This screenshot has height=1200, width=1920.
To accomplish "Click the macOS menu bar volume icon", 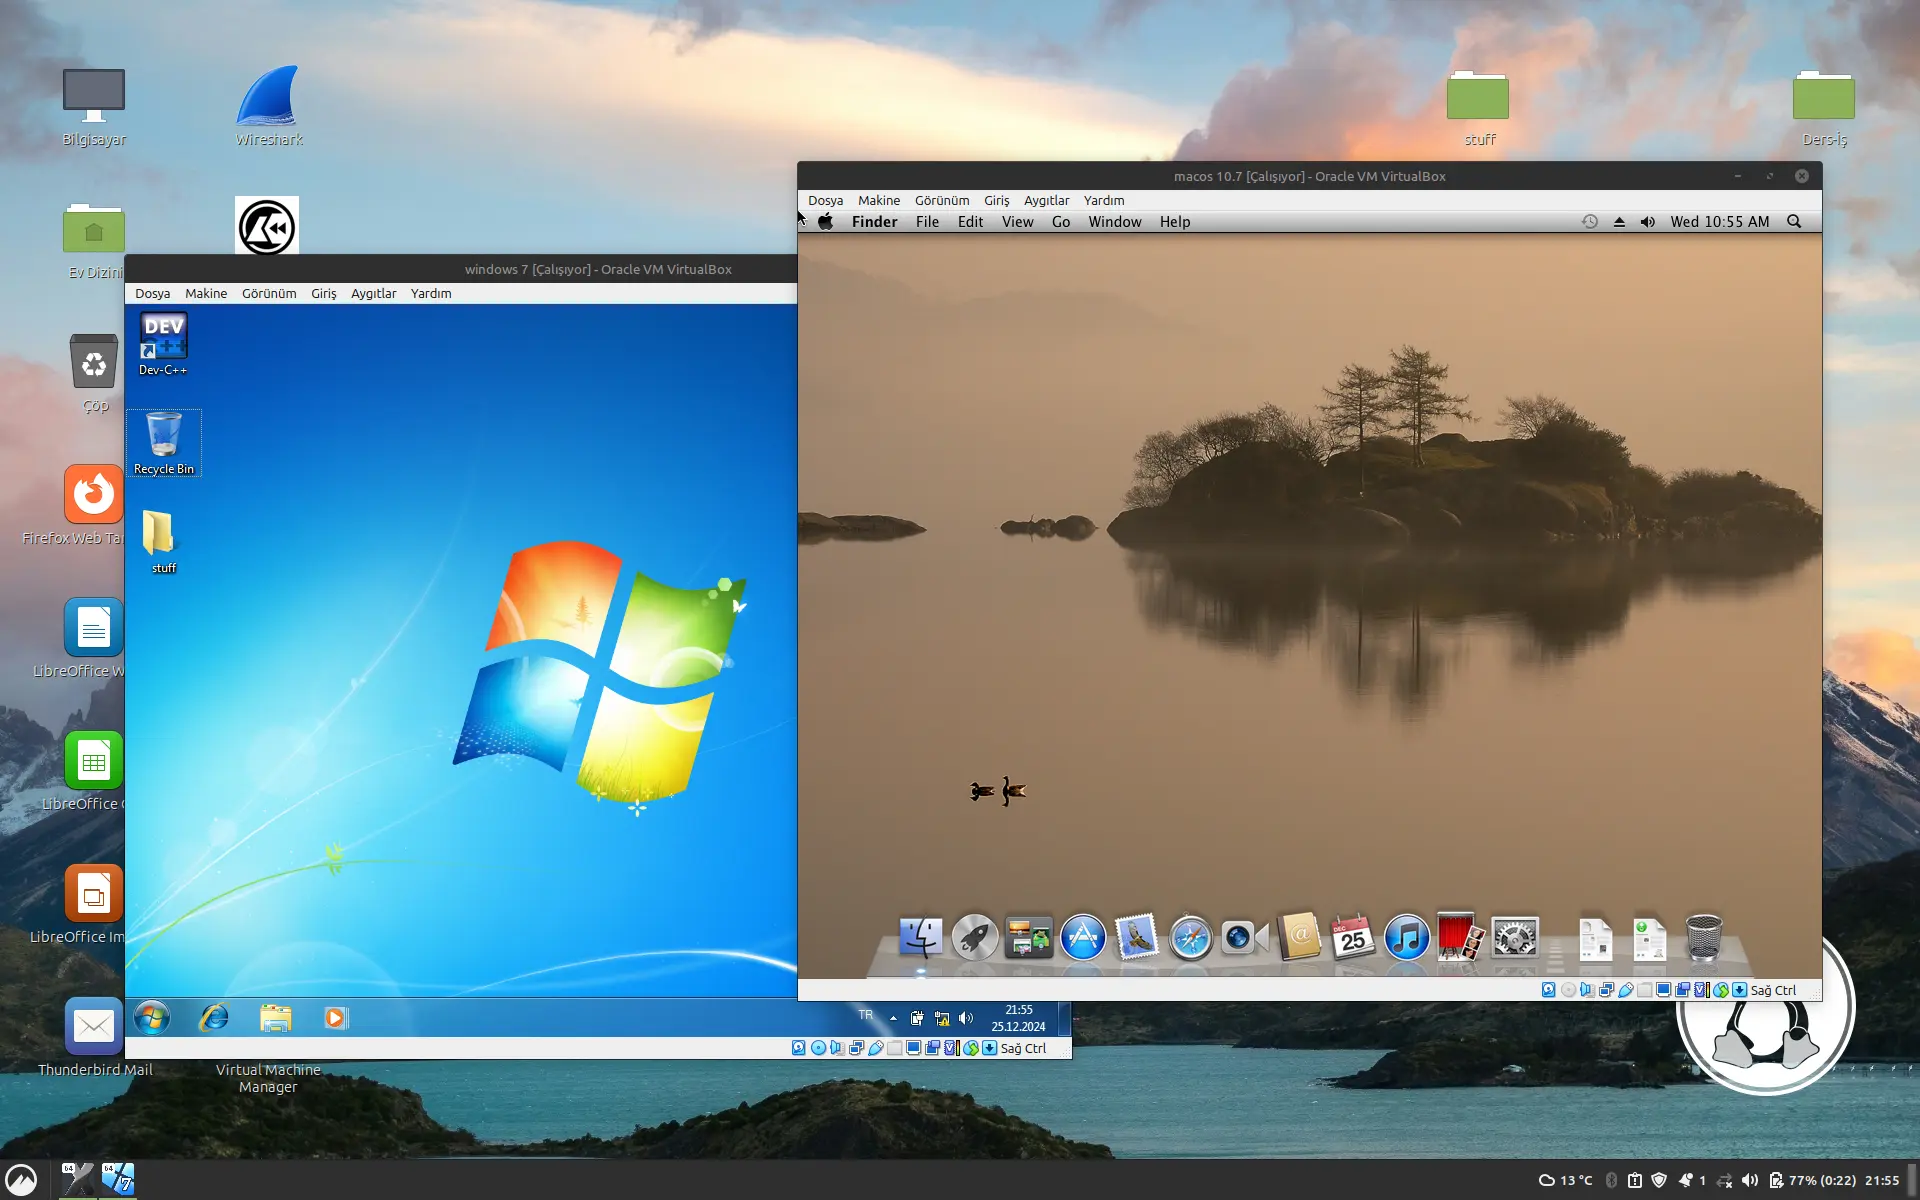I will click(x=1647, y=222).
